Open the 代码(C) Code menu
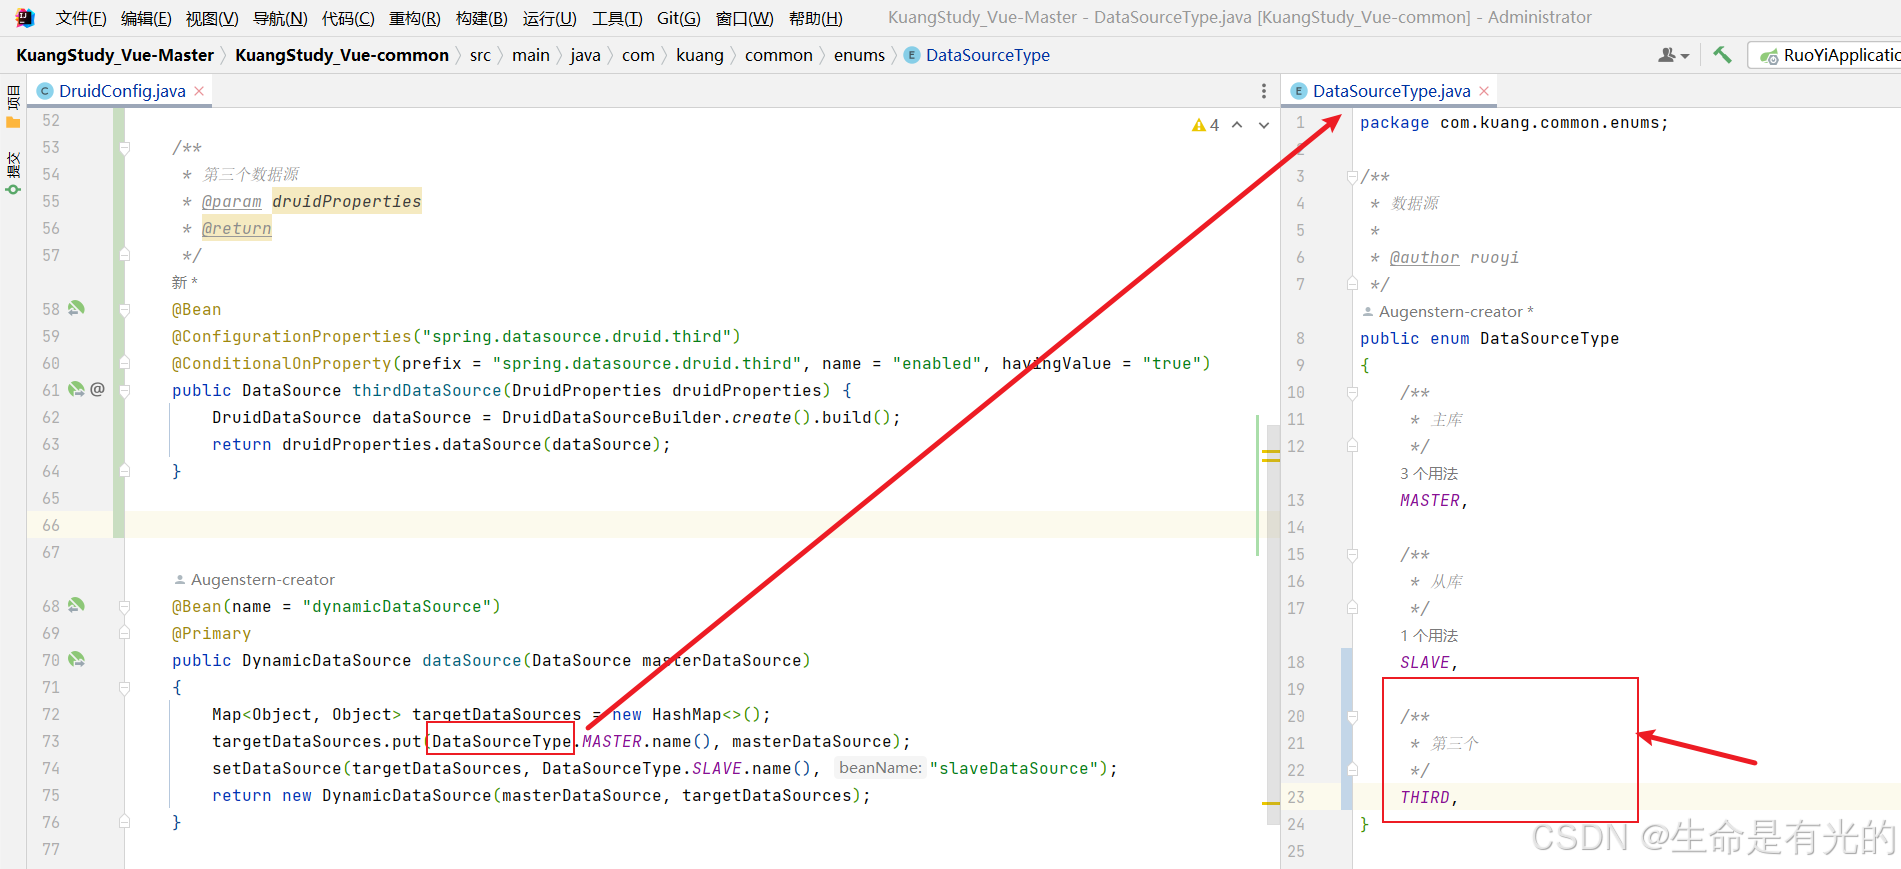Viewport: 1901px width, 869px height. tap(348, 18)
